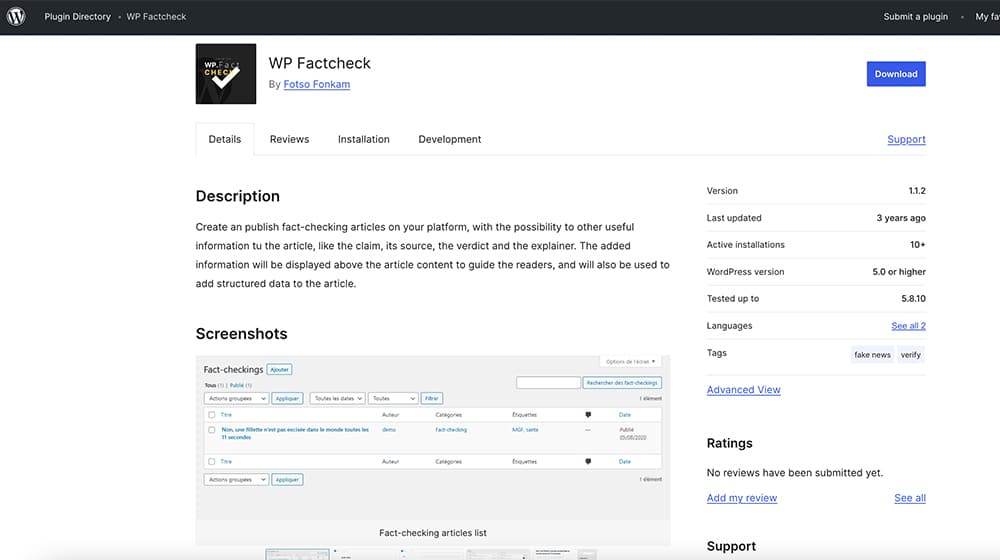Click the version value 1.1.2
The image size is (1000, 560).
(x=917, y=191)
